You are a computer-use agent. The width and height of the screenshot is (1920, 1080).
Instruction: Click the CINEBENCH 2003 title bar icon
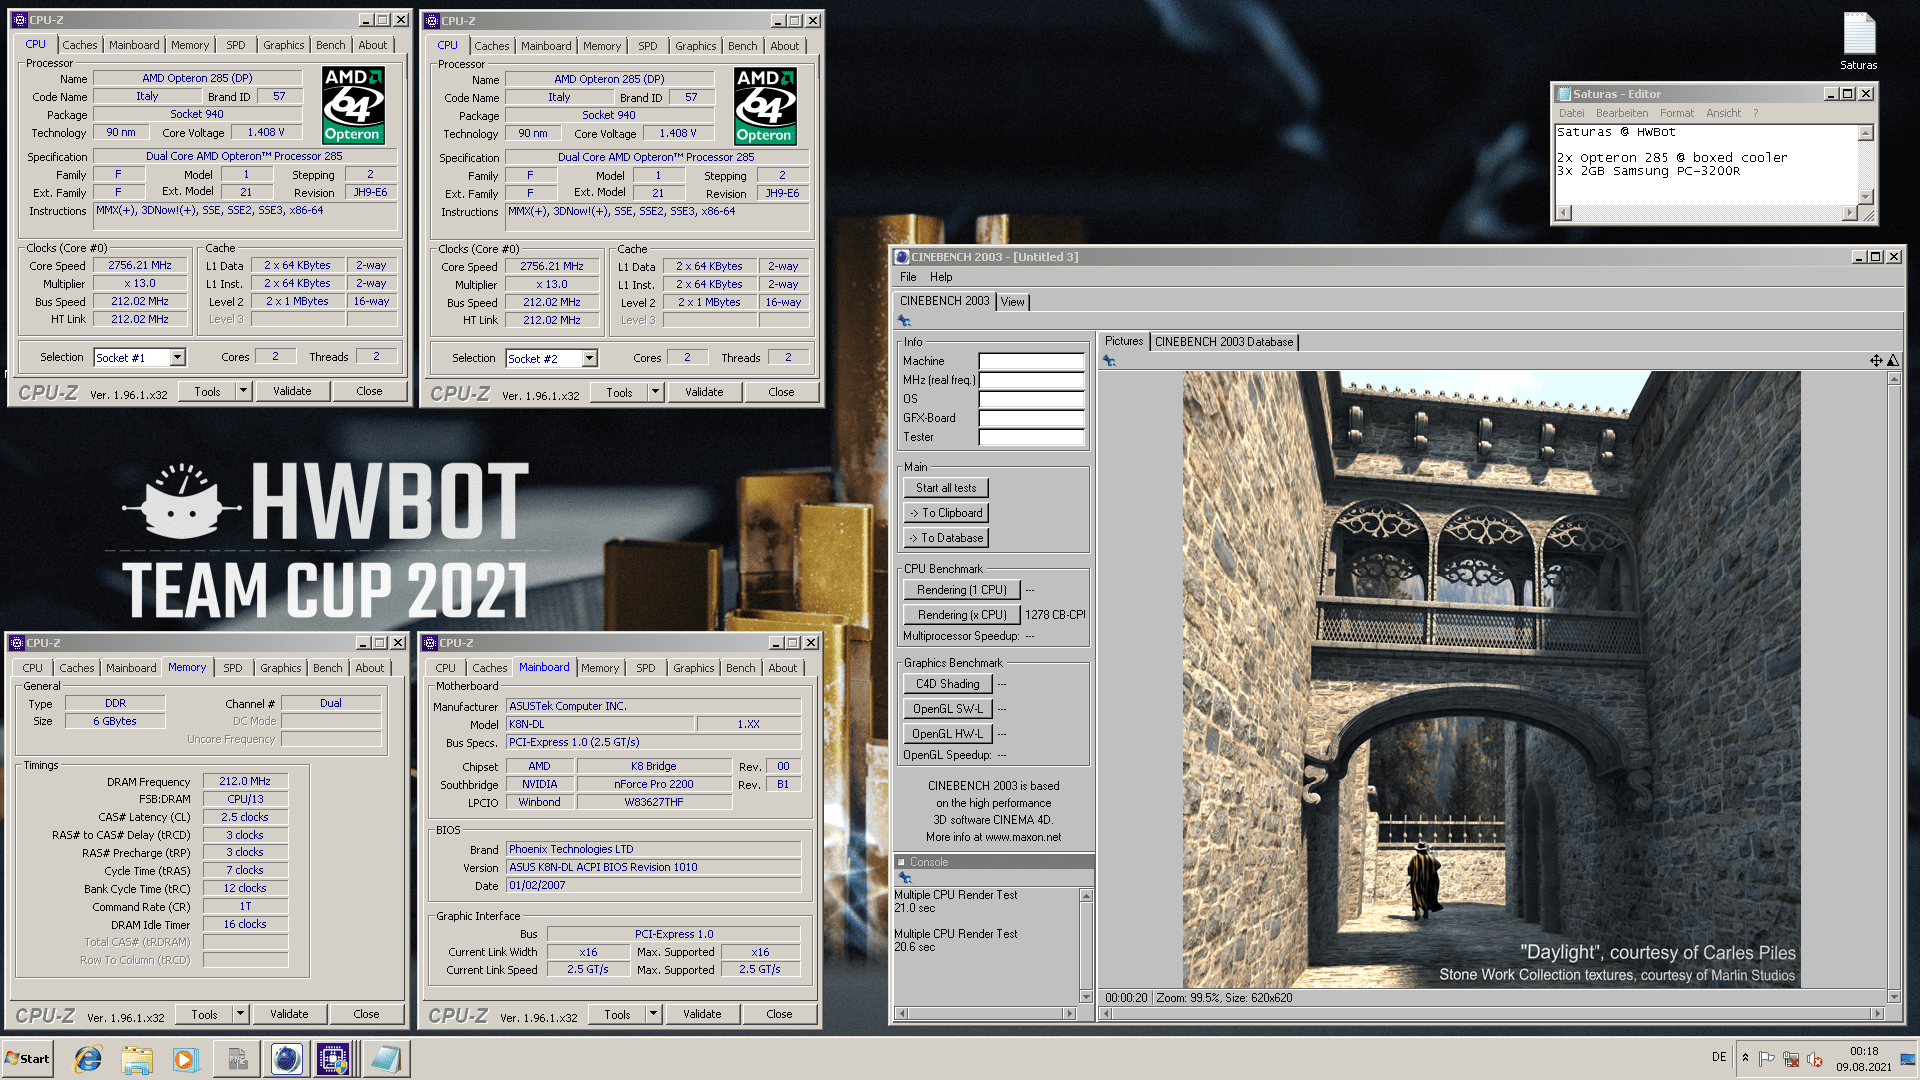coord(901,257)
